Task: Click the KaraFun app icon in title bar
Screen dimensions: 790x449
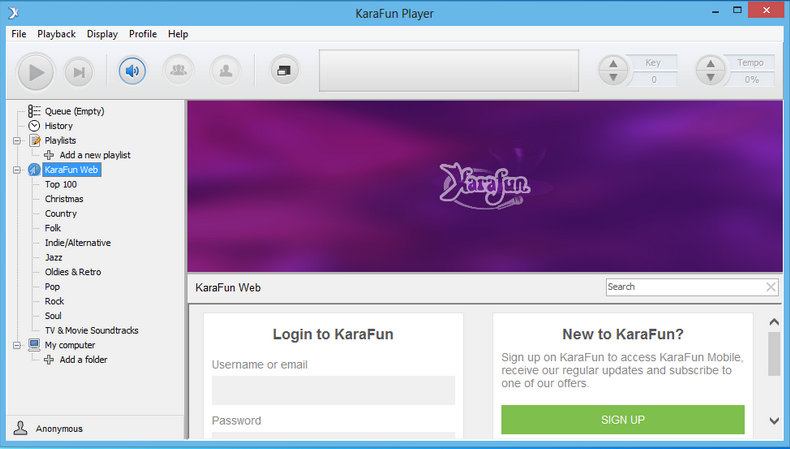Action: (x=14, y=13)
